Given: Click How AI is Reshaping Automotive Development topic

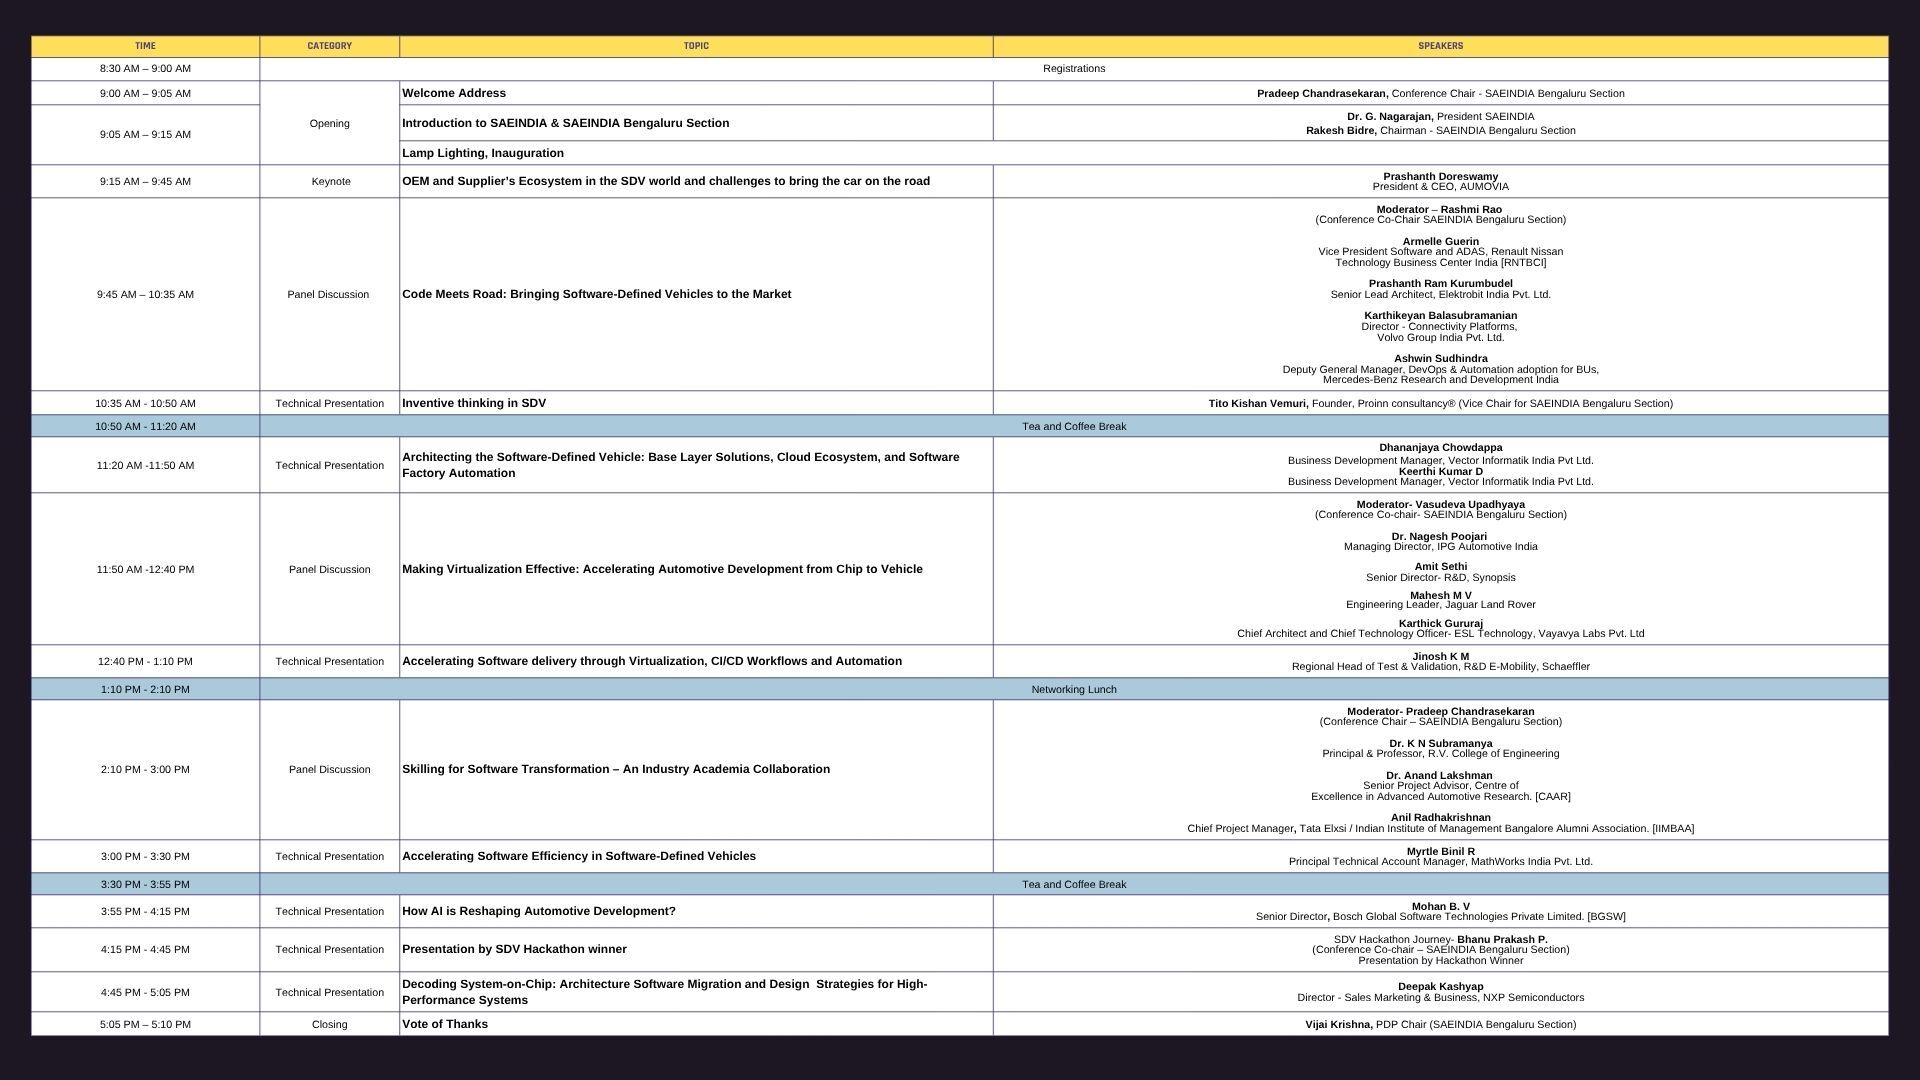Looking at the screenshot, I should pyautogui.click(x=538, y=911).
